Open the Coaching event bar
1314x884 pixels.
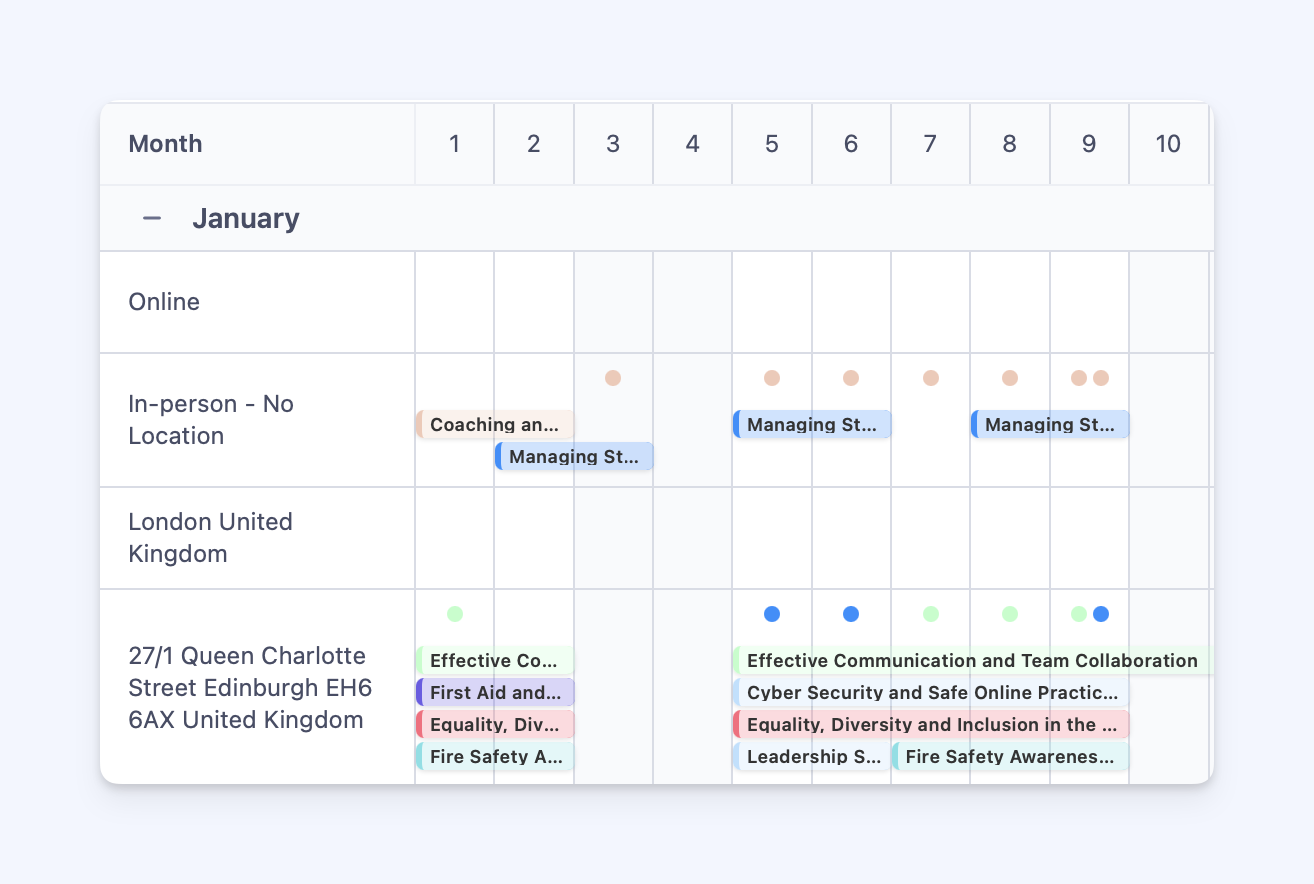495,424
